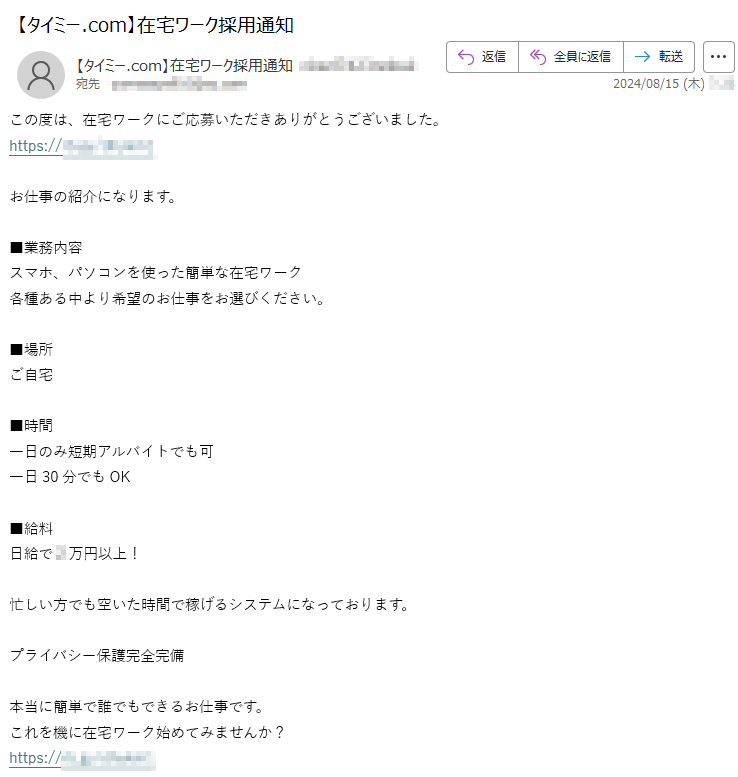738x777 pixels.
Task: Click the 転送 forward button
Action: coord(659,57)
